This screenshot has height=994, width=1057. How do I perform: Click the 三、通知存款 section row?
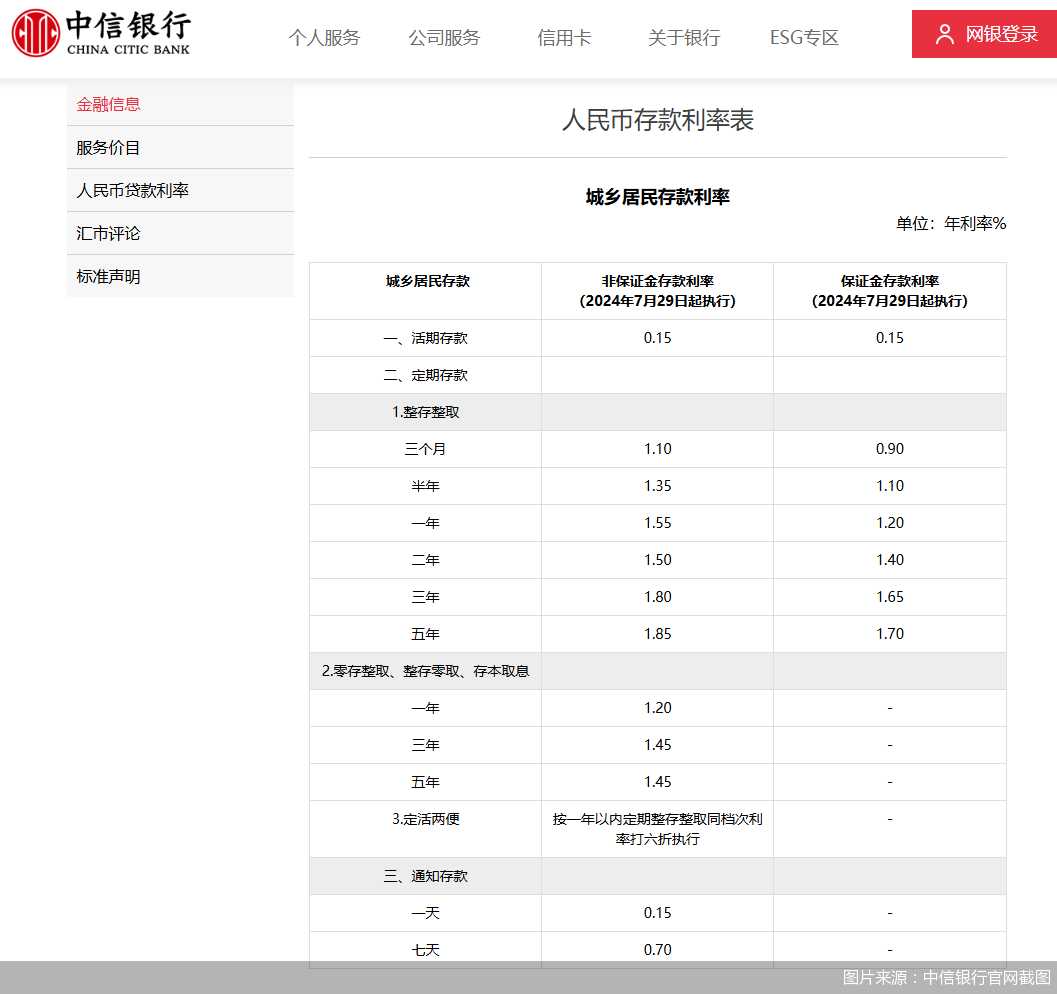click(425, 876)
